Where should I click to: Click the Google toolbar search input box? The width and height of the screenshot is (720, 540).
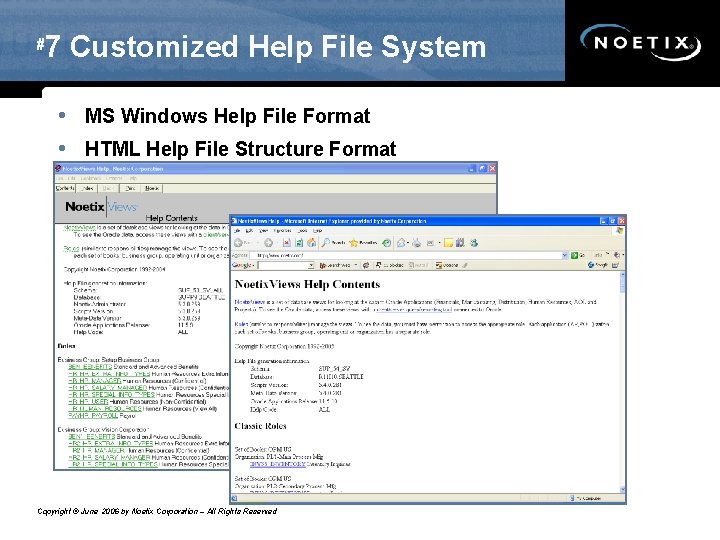282,265
